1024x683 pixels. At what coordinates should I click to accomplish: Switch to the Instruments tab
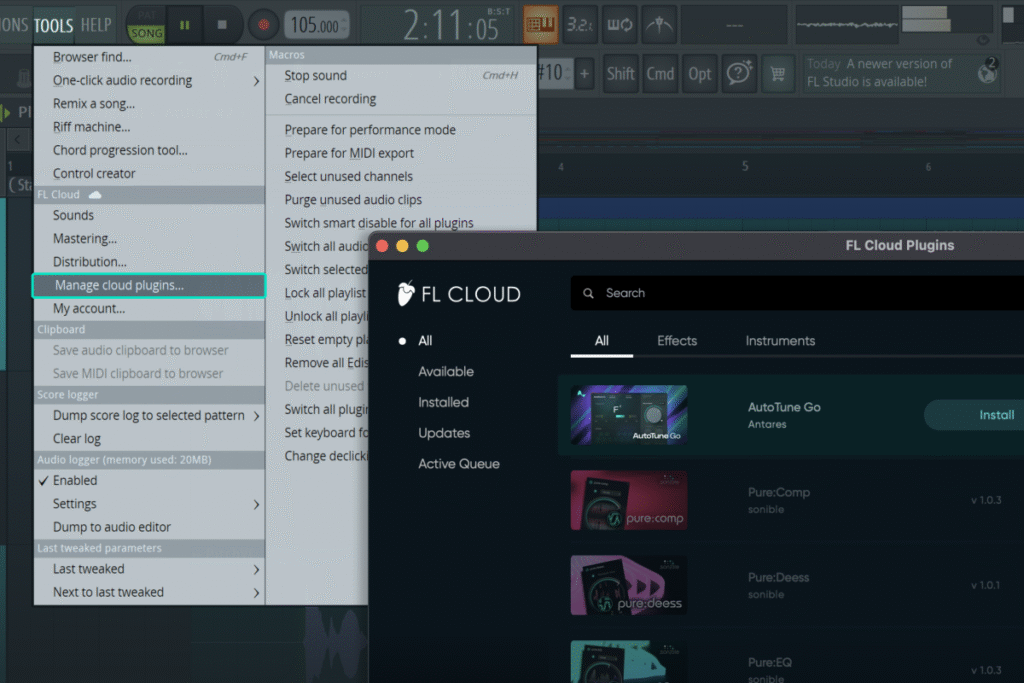[x=780, y=341]
